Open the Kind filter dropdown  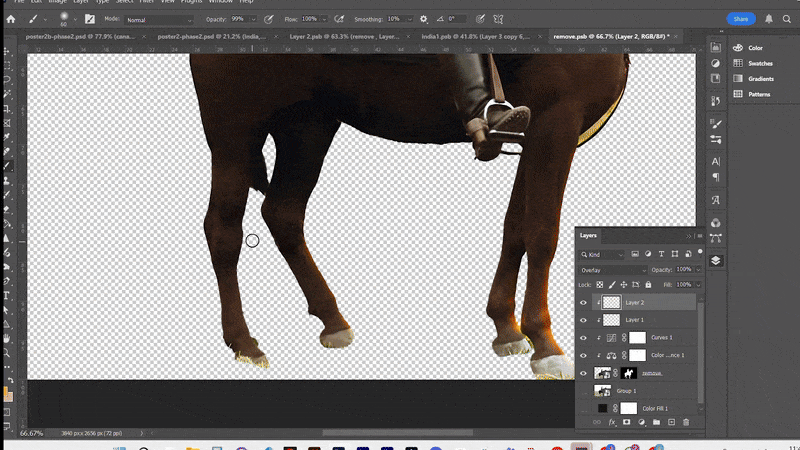602,255
